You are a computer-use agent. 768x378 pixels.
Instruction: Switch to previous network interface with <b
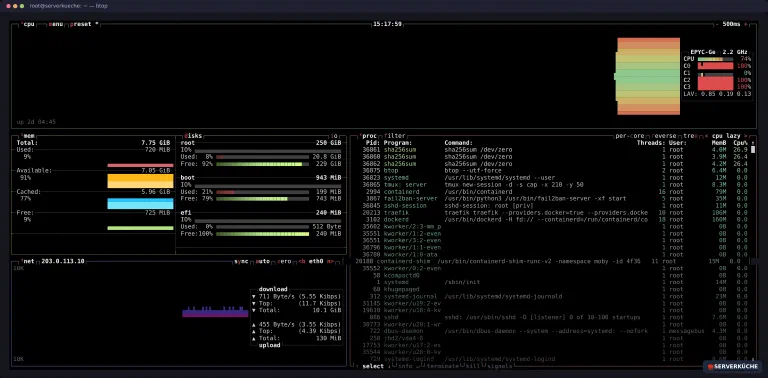302,261
